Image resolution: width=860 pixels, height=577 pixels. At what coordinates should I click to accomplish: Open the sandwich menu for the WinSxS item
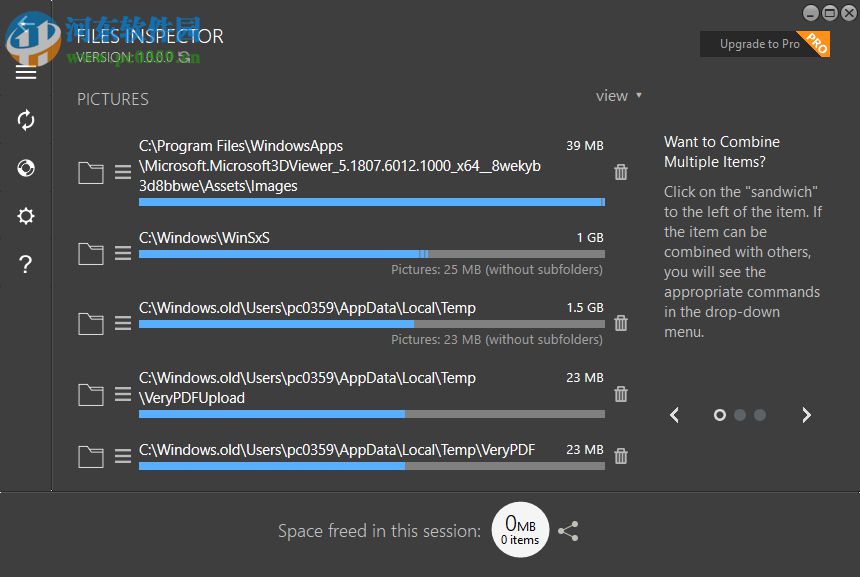(x=122, y=253)
